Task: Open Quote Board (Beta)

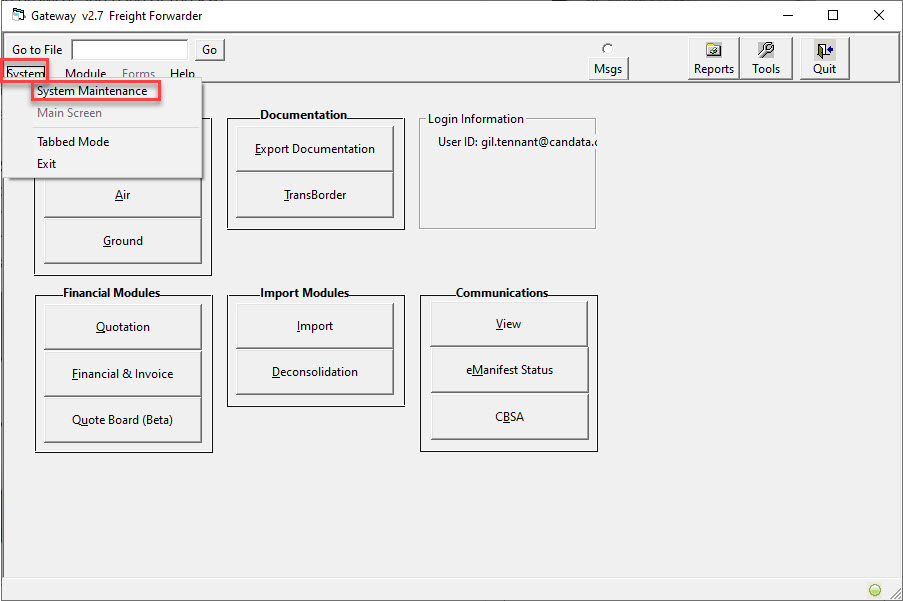Action: (x=123, y=420)
